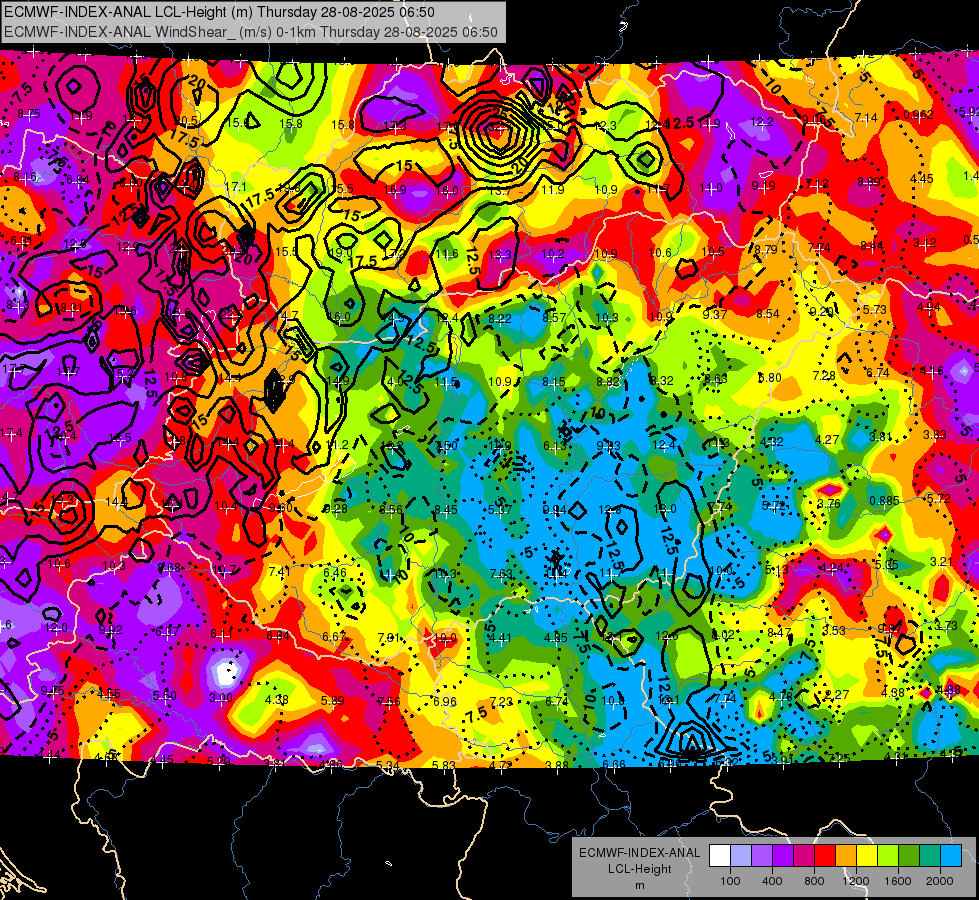
Task: Pick the red legend swatch right of 800
Action: click(x=825, y=856)
